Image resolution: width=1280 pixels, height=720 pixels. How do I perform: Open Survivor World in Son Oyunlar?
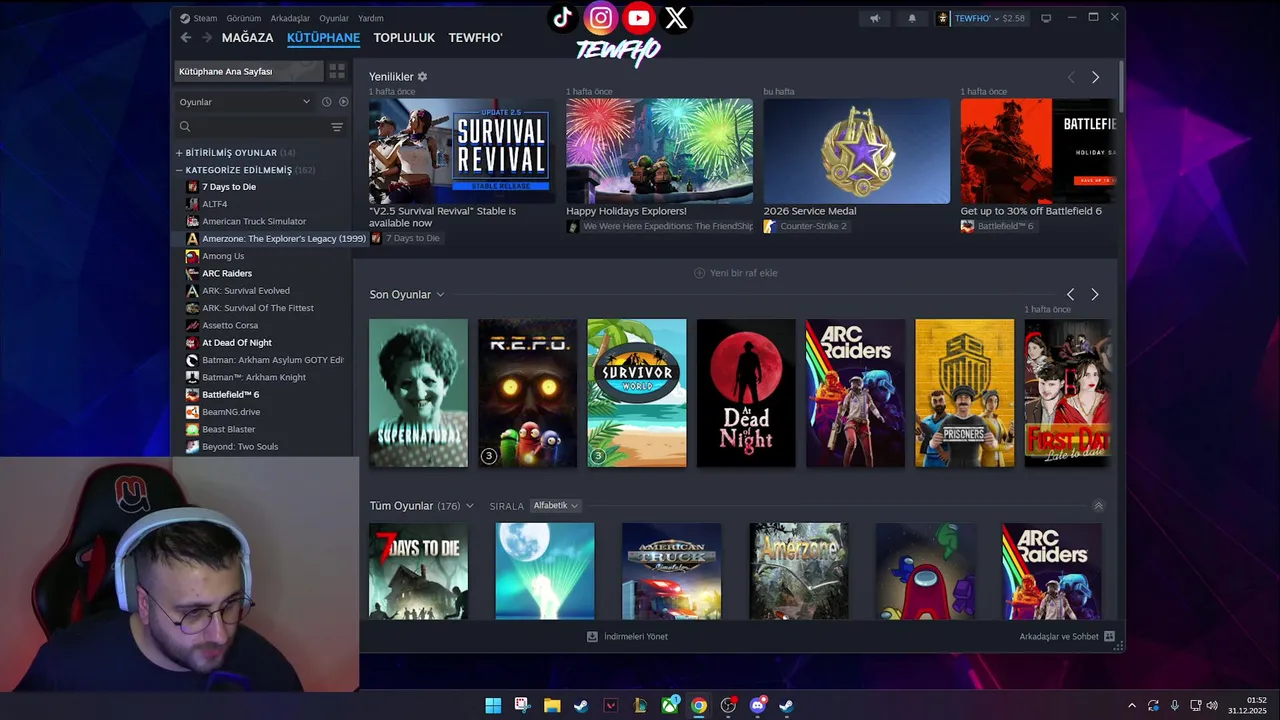pos(637,393)
